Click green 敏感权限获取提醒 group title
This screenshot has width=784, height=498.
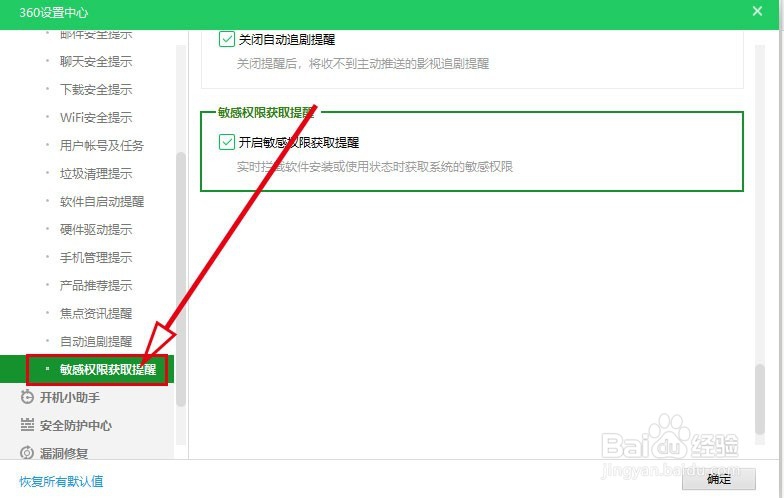pyautogui.click(x=266, y=112)
